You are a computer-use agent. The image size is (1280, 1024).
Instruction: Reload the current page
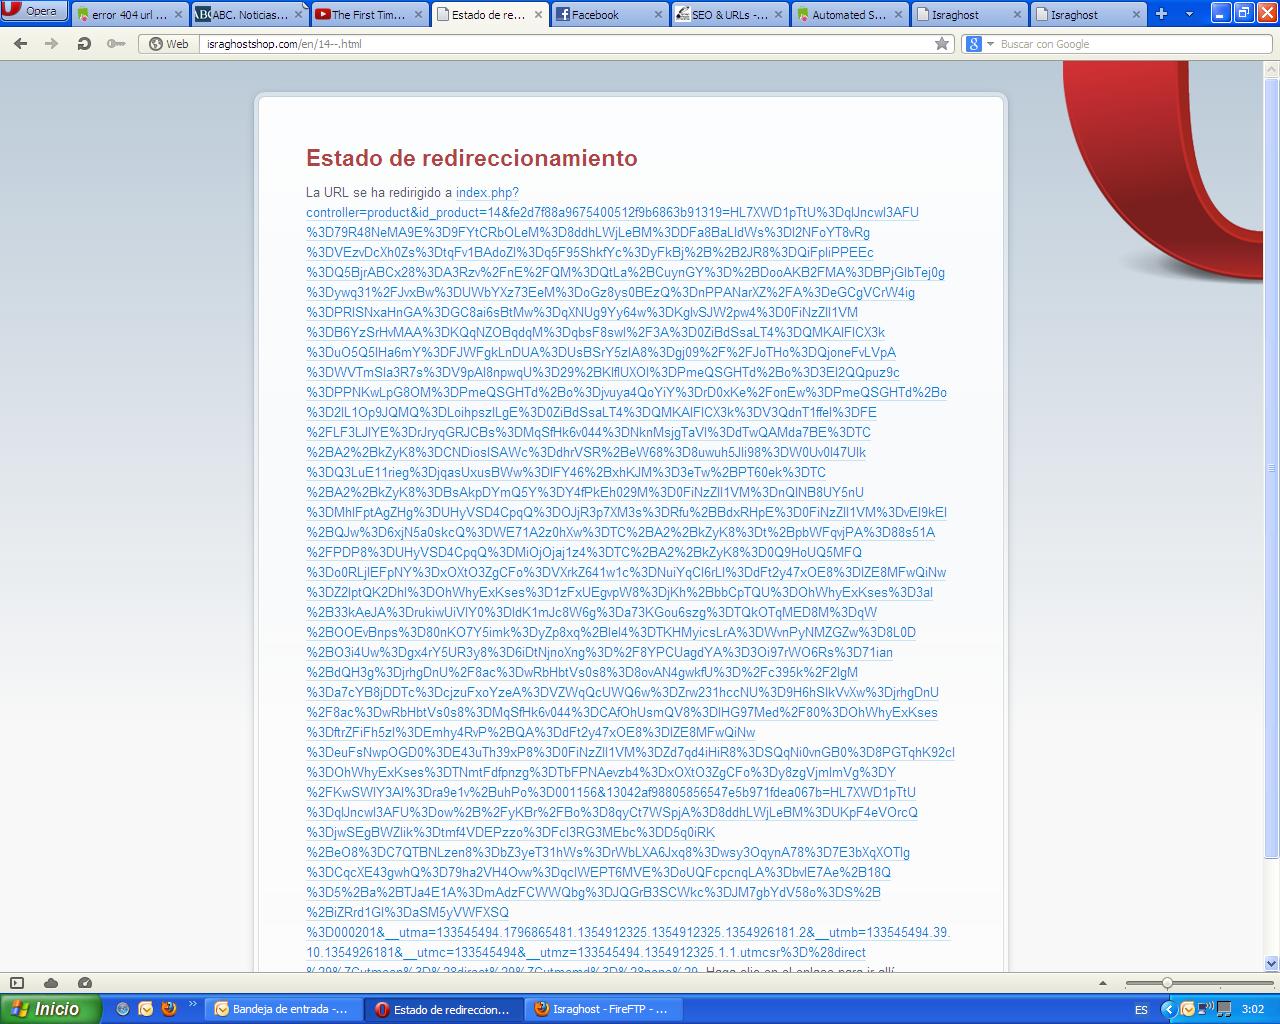pos(84,44)
